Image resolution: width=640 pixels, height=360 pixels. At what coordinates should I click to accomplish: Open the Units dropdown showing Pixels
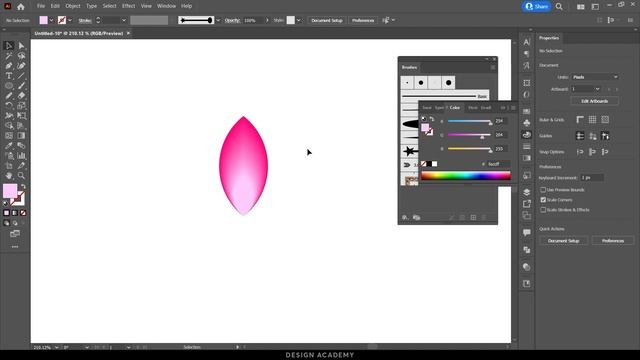pos(595,77)
